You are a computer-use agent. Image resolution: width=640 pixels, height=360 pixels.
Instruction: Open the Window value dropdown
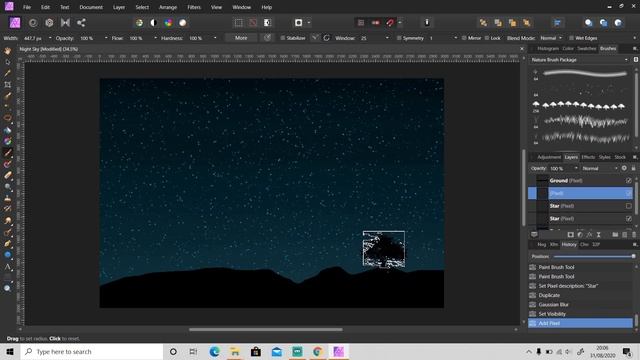point(387,38)
